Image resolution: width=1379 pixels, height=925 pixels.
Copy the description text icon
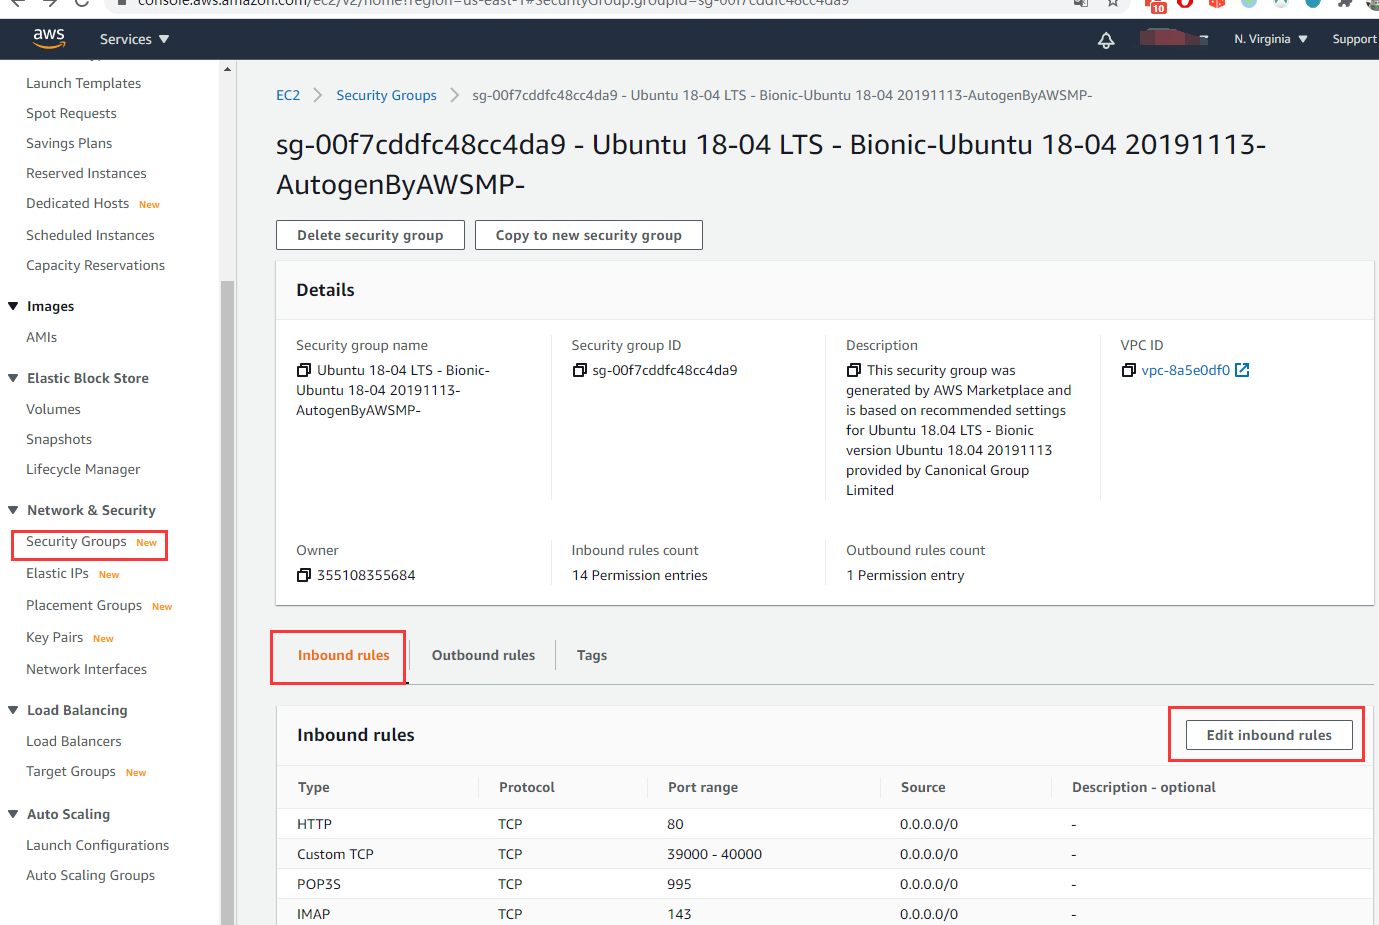(854, 370)
